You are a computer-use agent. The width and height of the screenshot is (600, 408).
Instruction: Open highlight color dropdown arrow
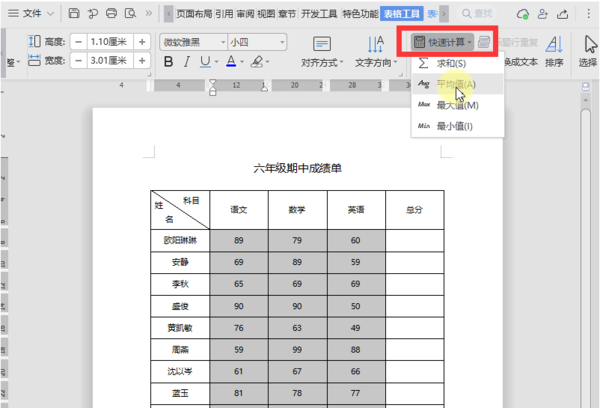267,62
